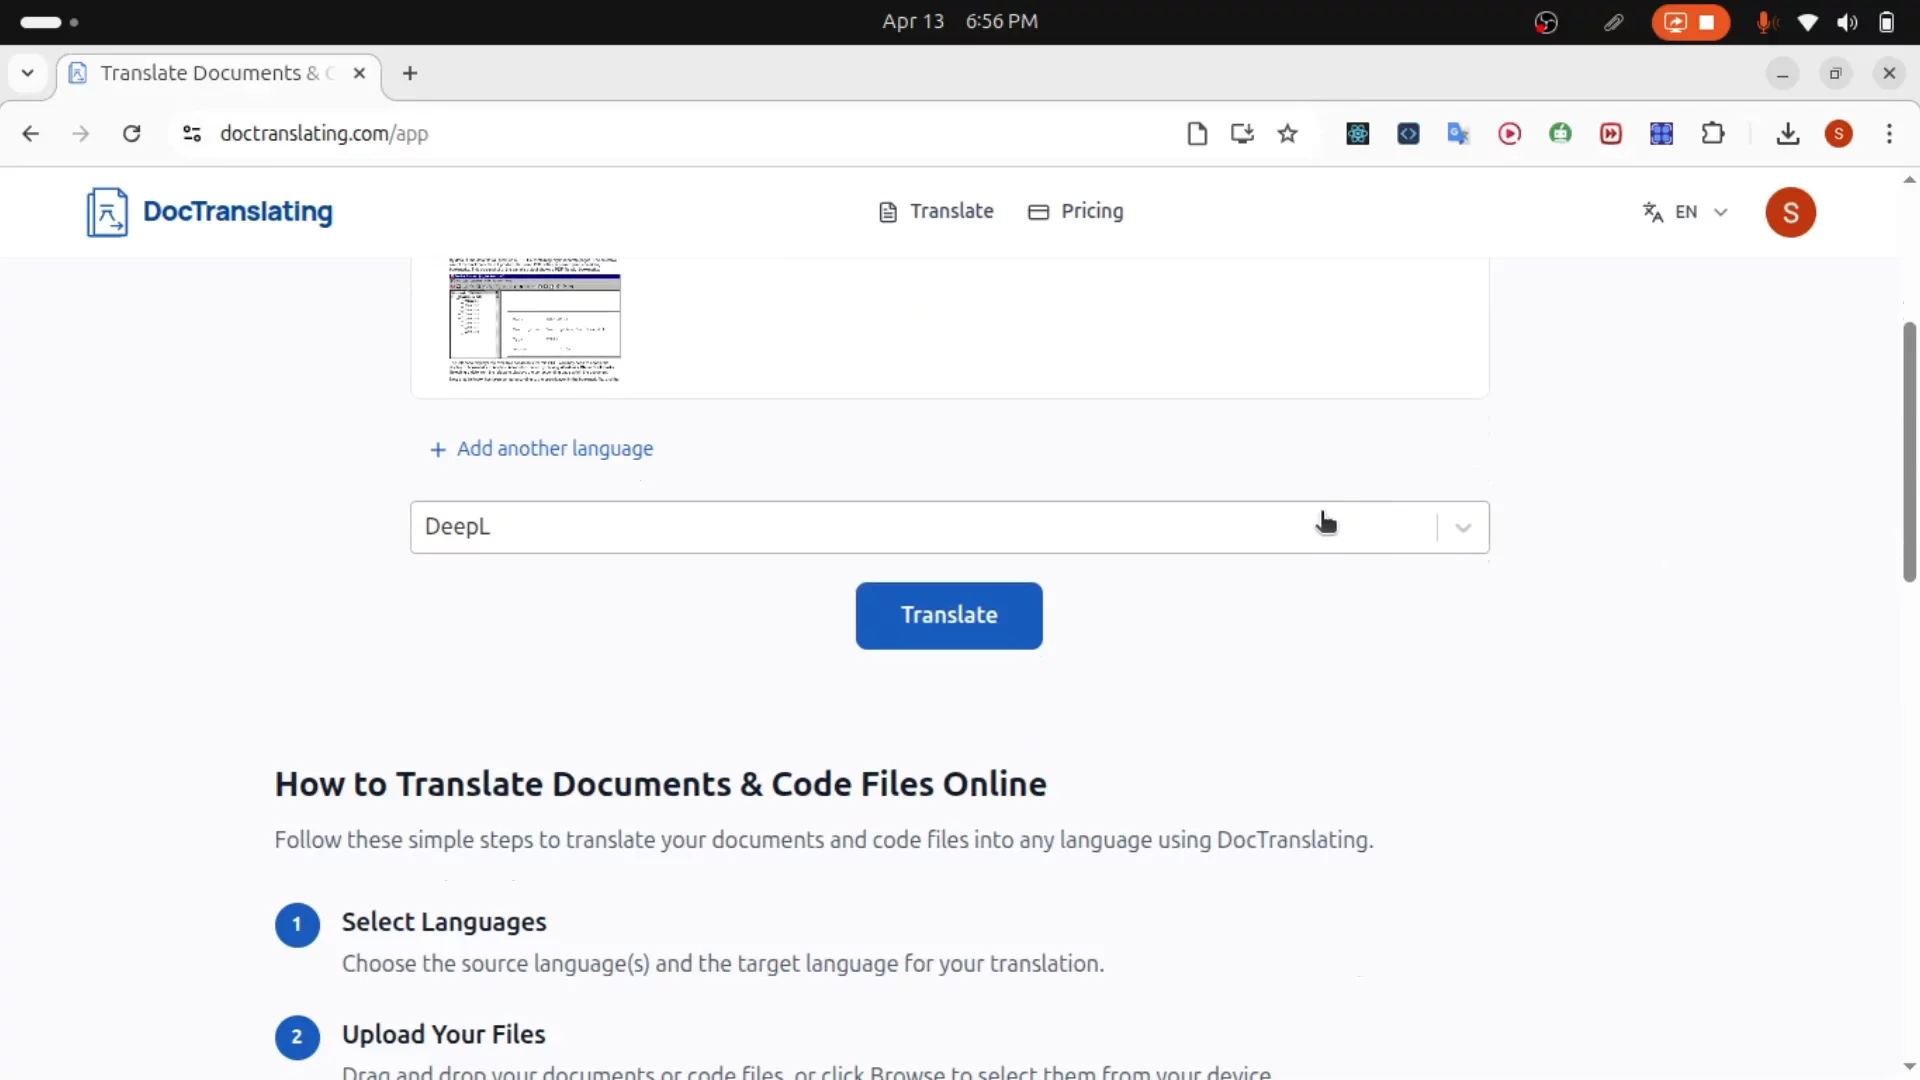Click the scrollbar up arrow
The height and width of the screenshot is (1080, 1920).
(1909, 180)
